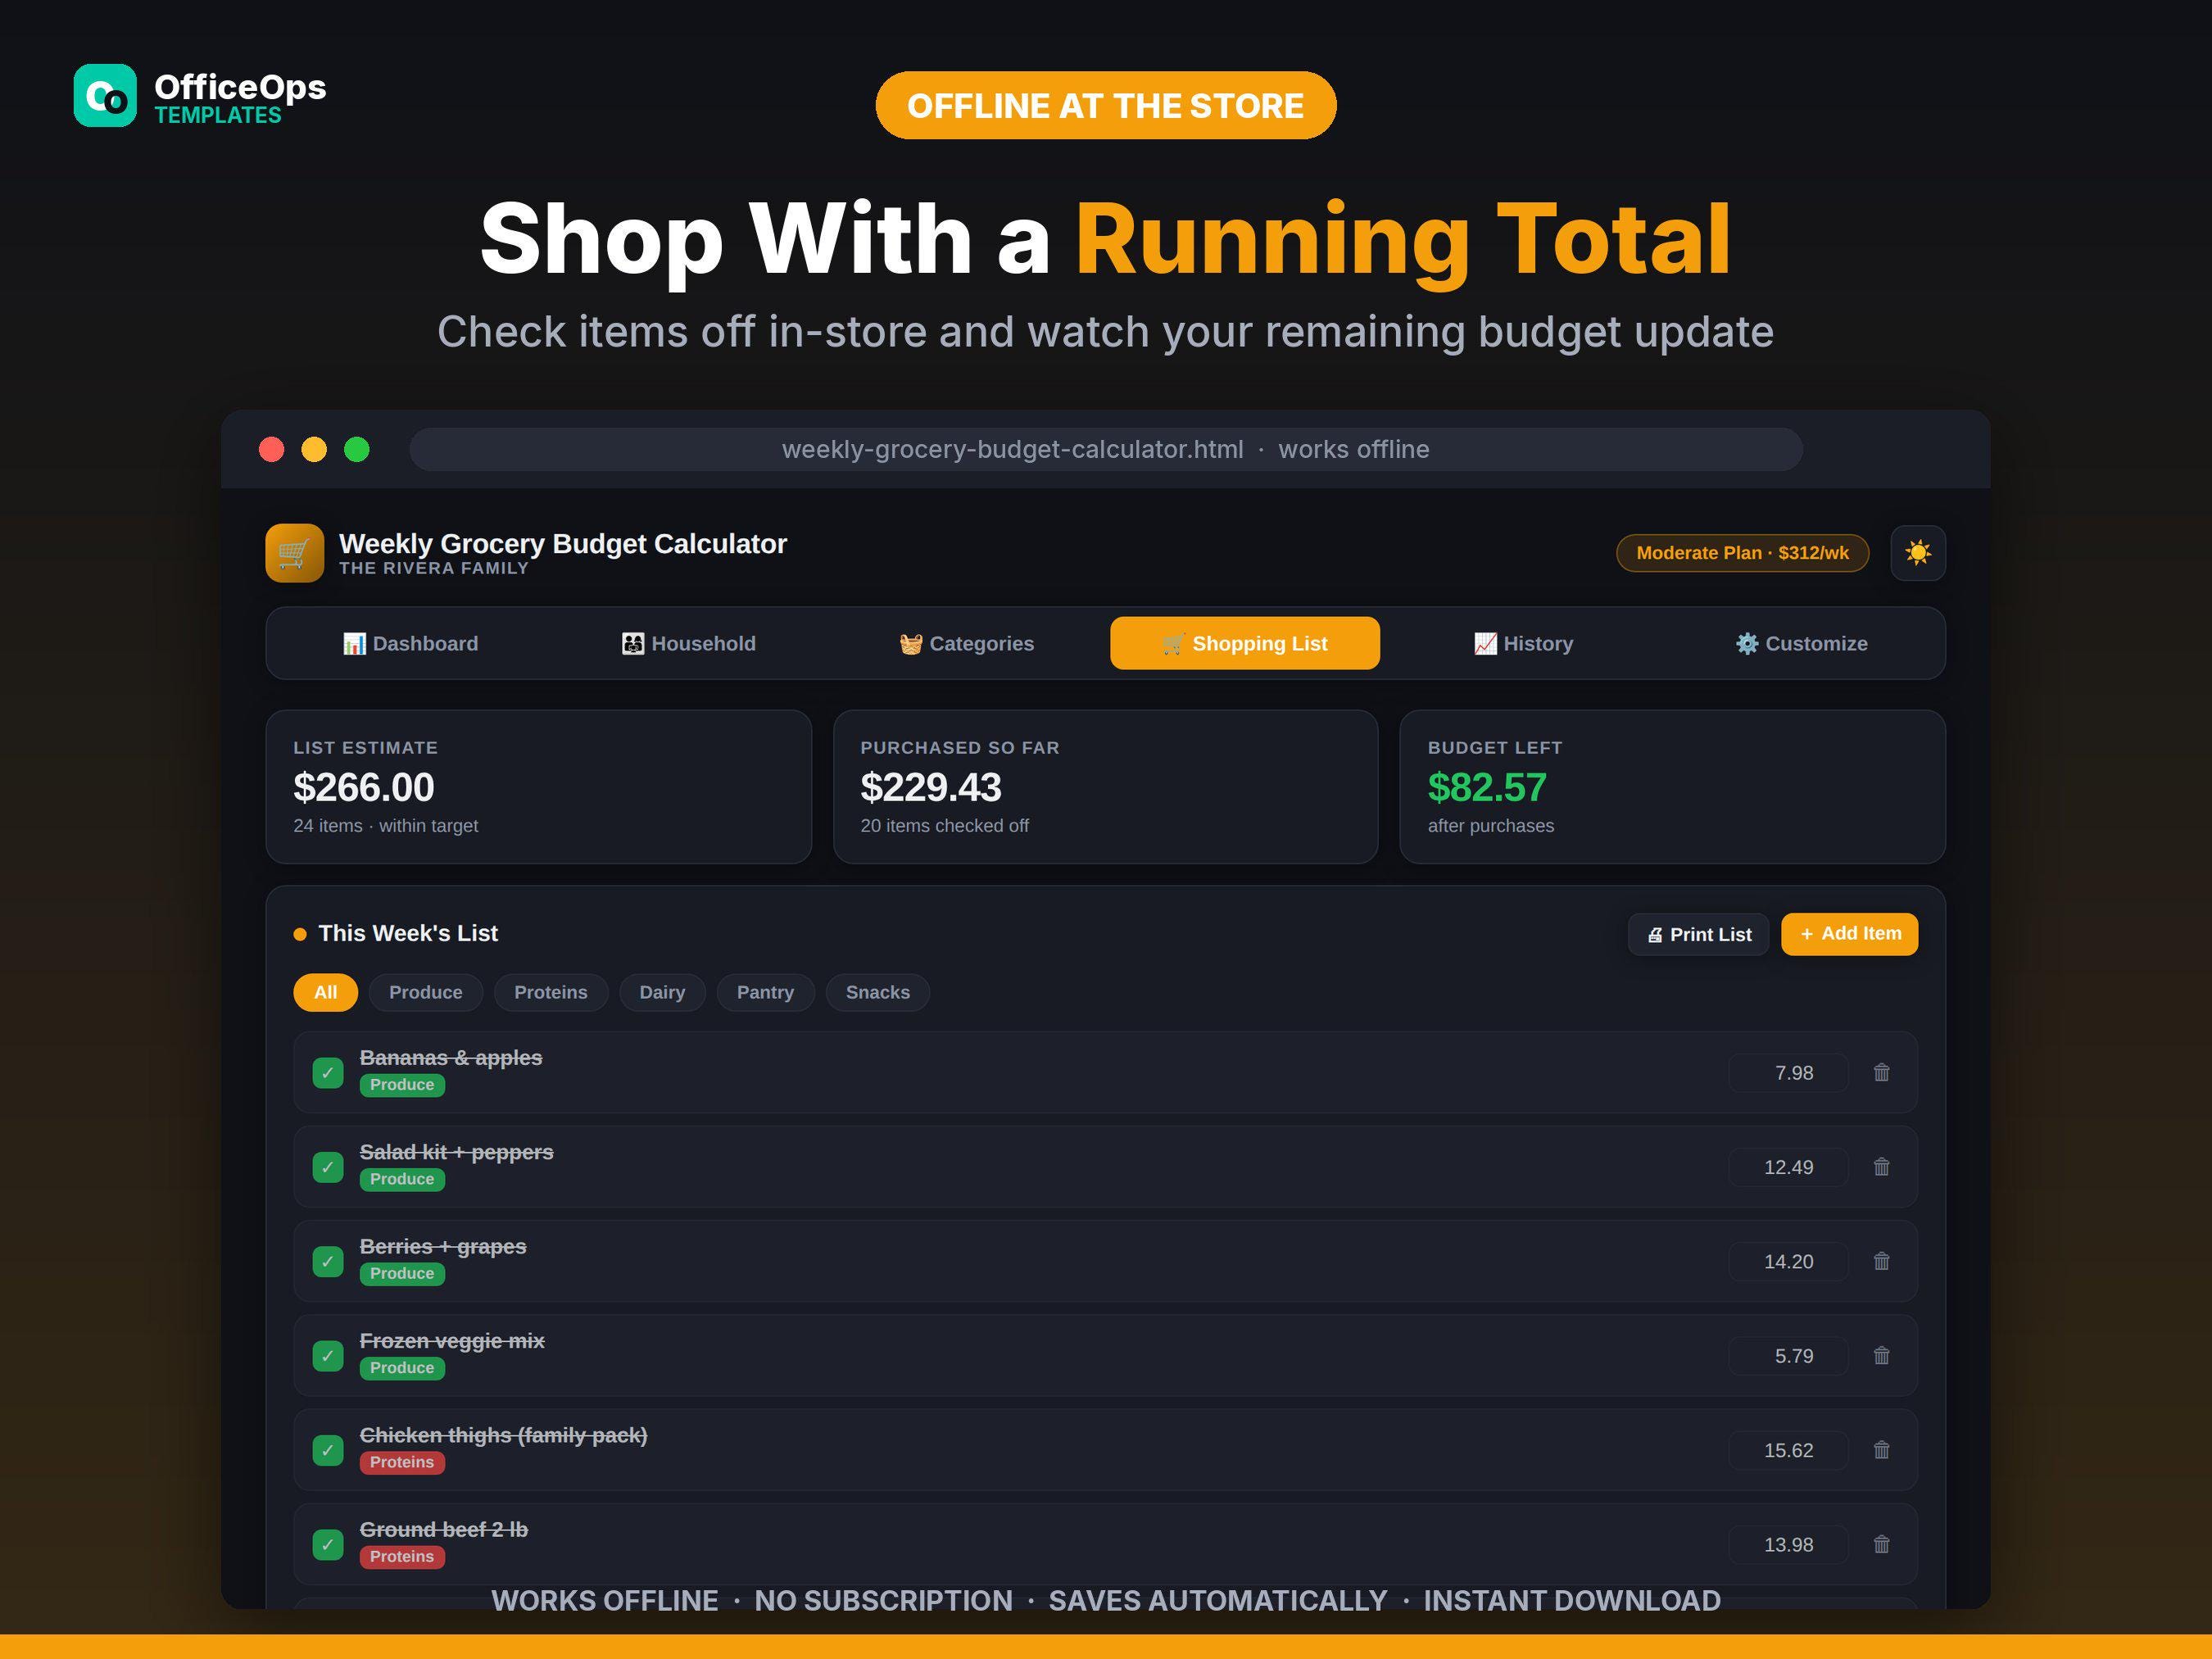Filter list by Pantry
Viewport: 2212px width, 1659px height.
[765, 992]
